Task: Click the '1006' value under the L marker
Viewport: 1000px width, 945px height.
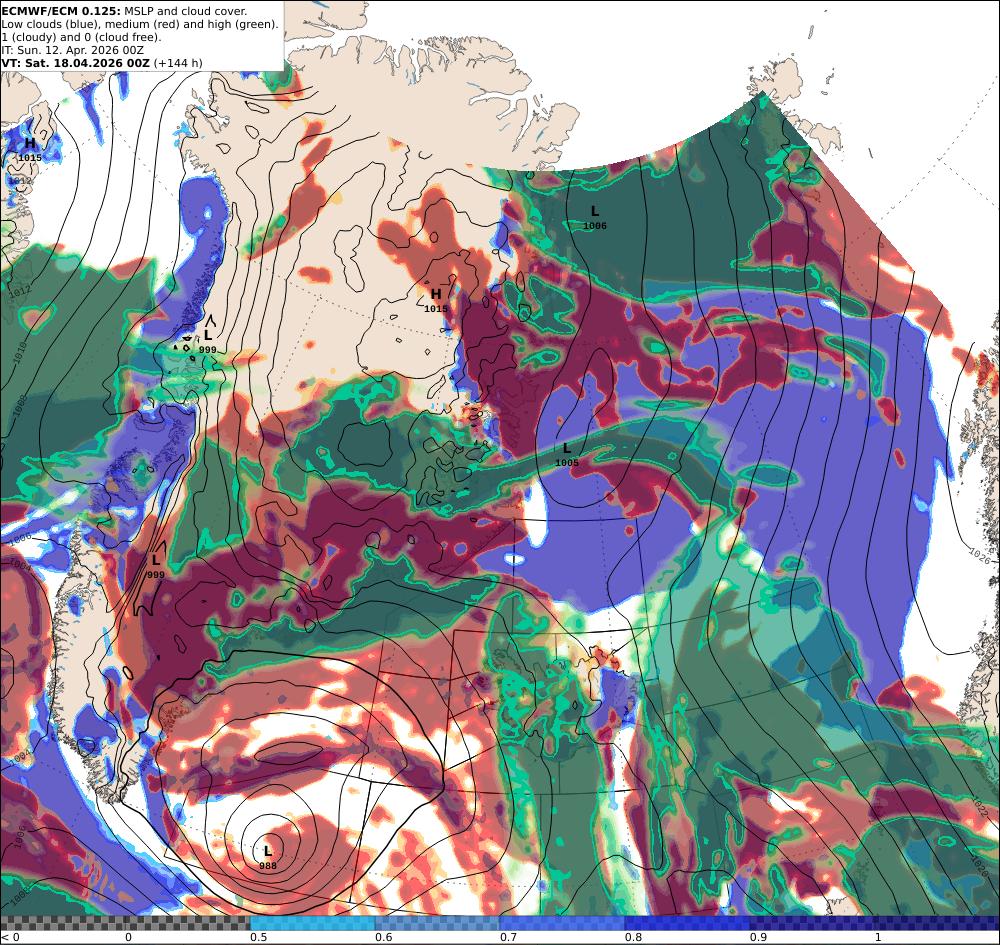Action: tap(594, 226)
